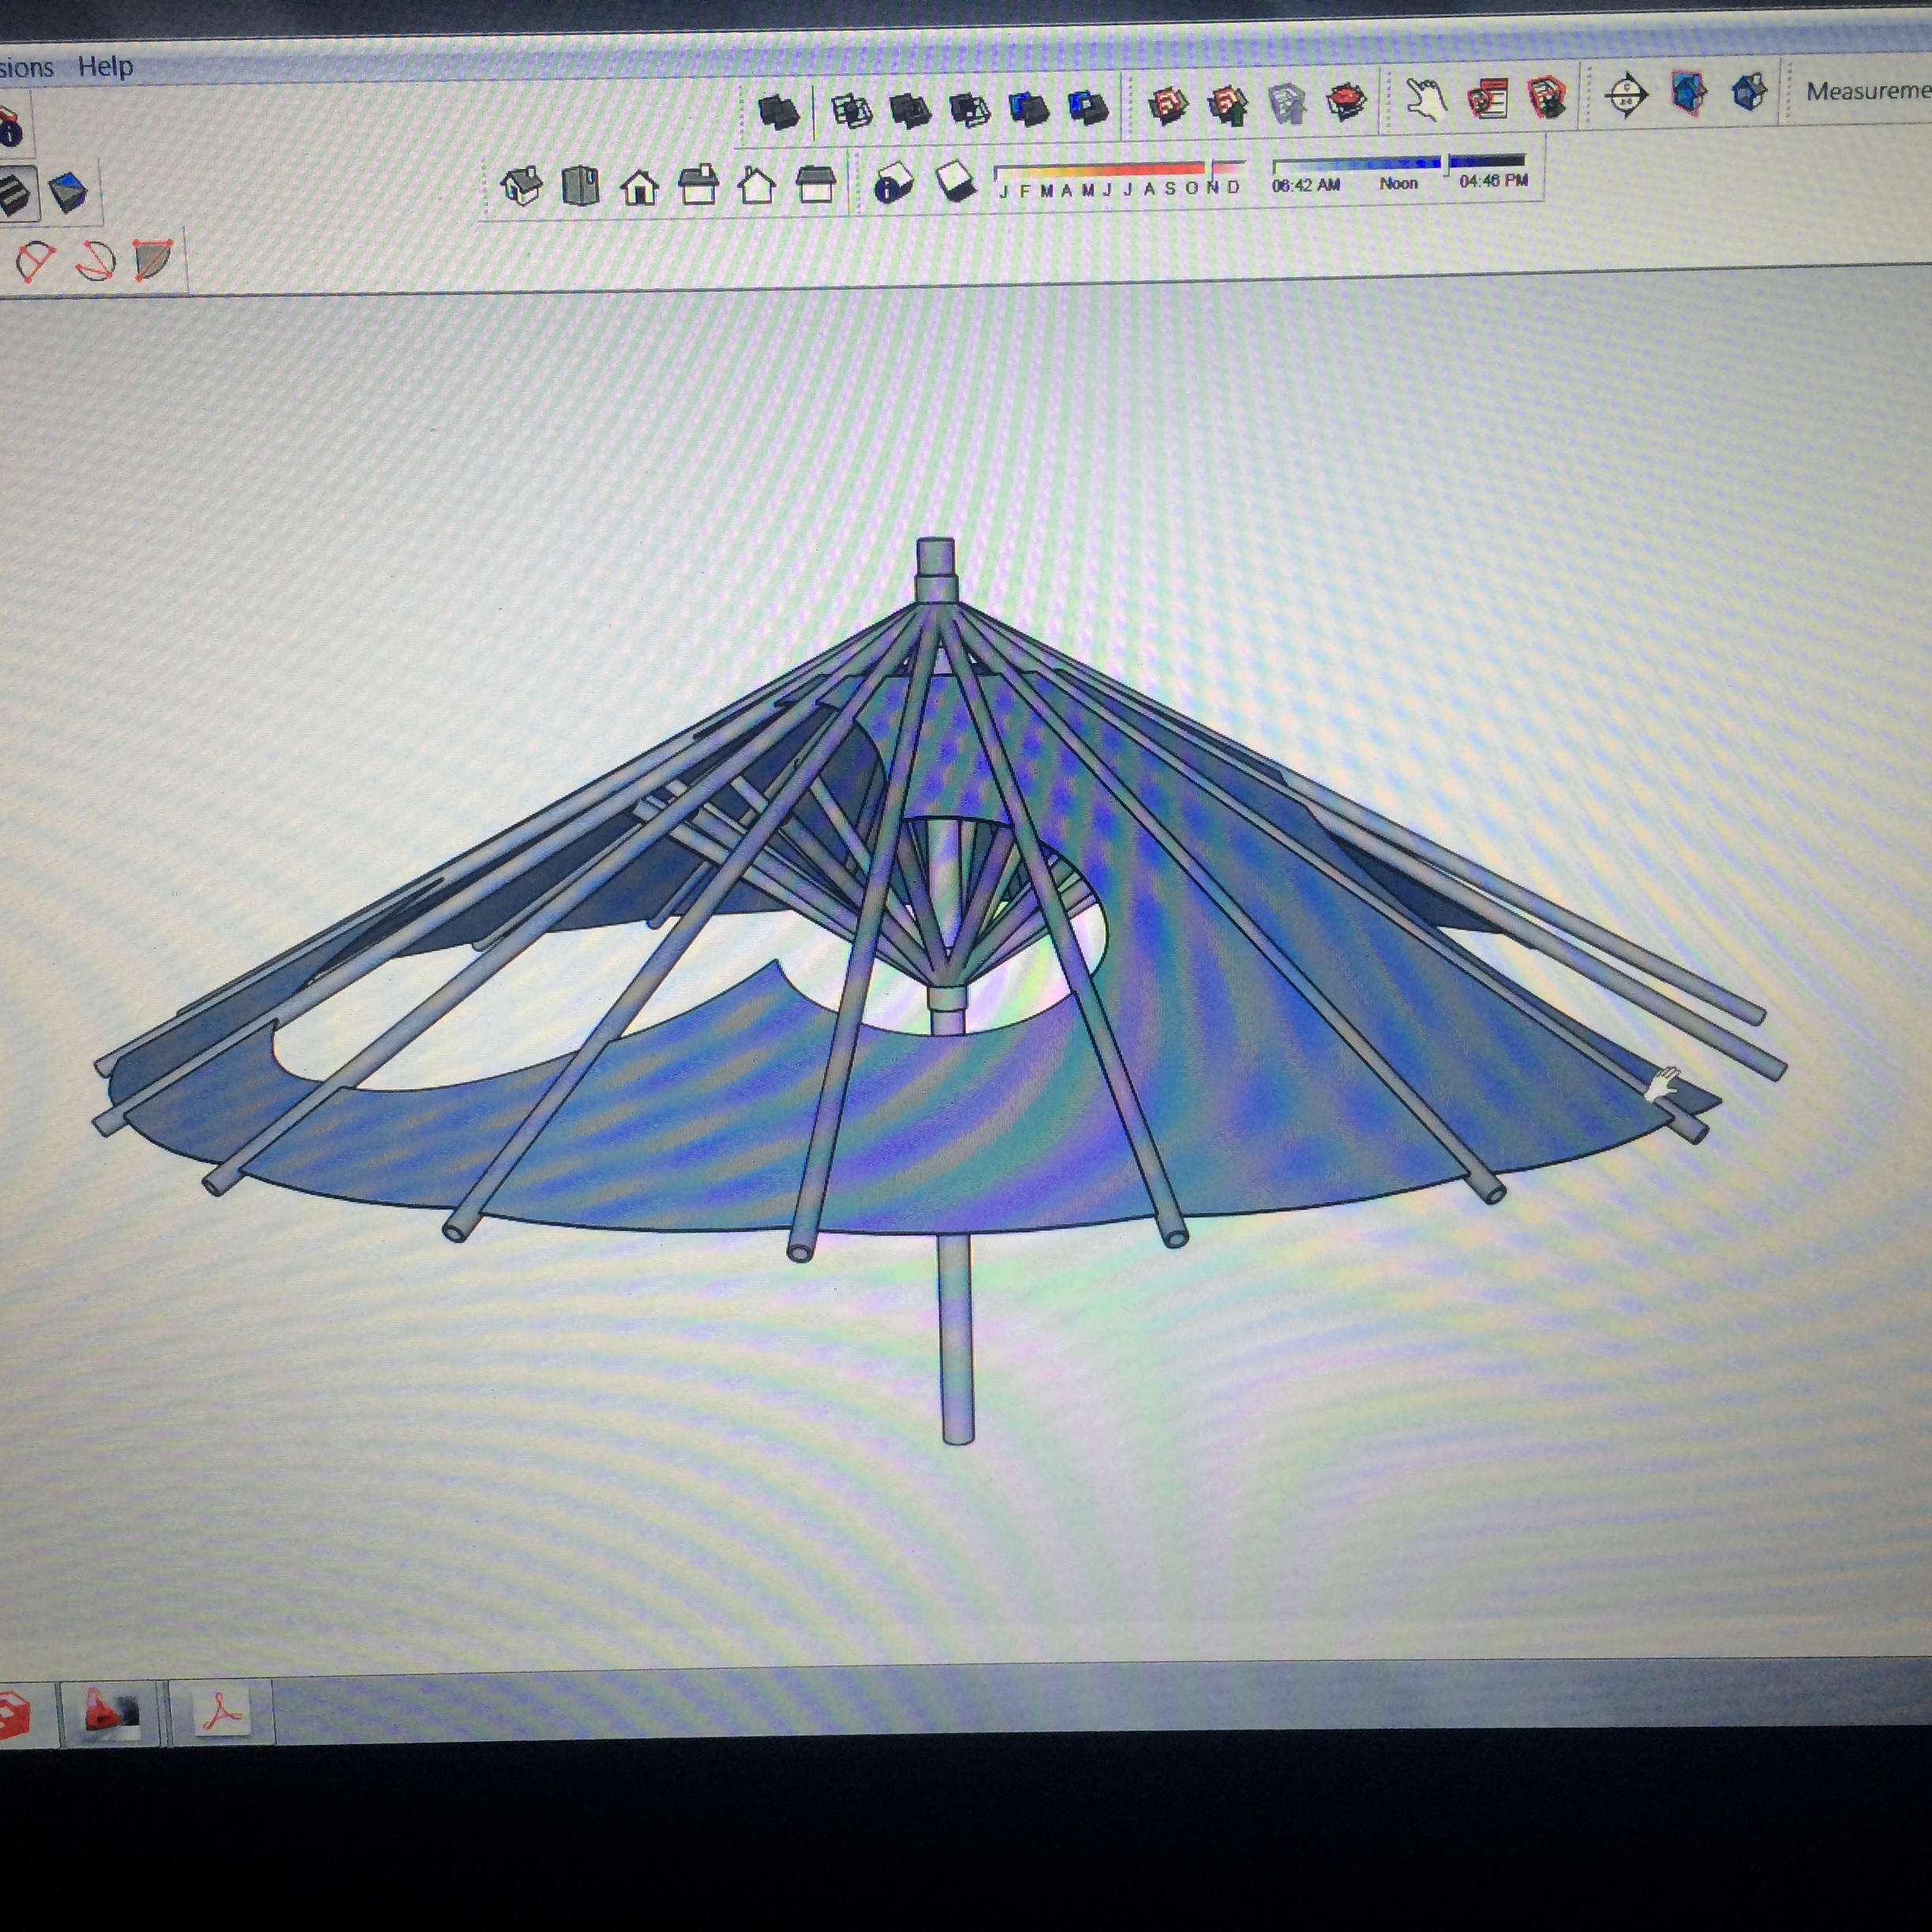The image size is (1932, 1932).
Task: Click the Outer Shell solid tool
Action: 778,111
